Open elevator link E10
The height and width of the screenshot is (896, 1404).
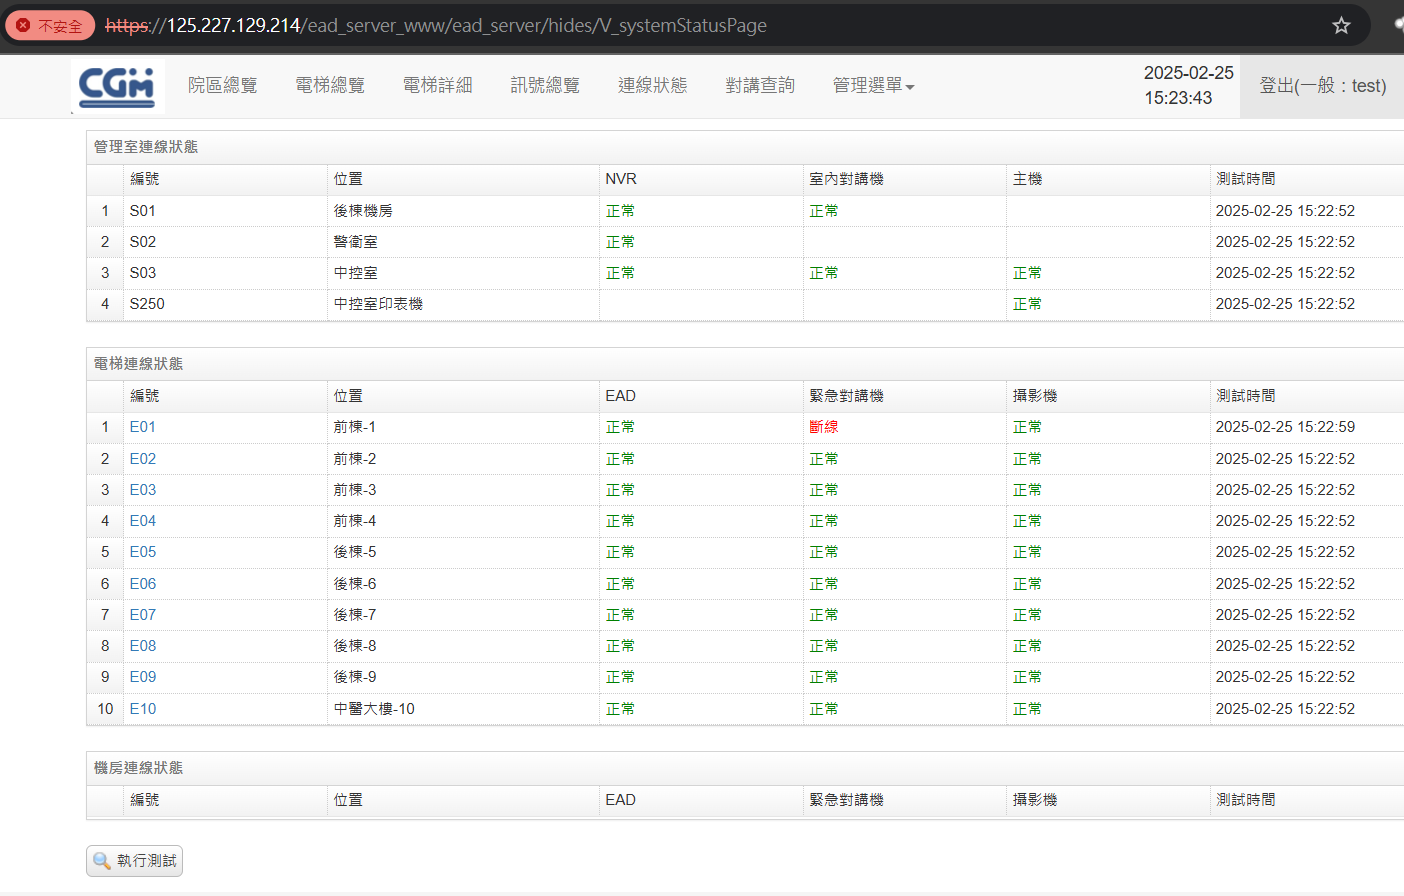click(143, 709)
